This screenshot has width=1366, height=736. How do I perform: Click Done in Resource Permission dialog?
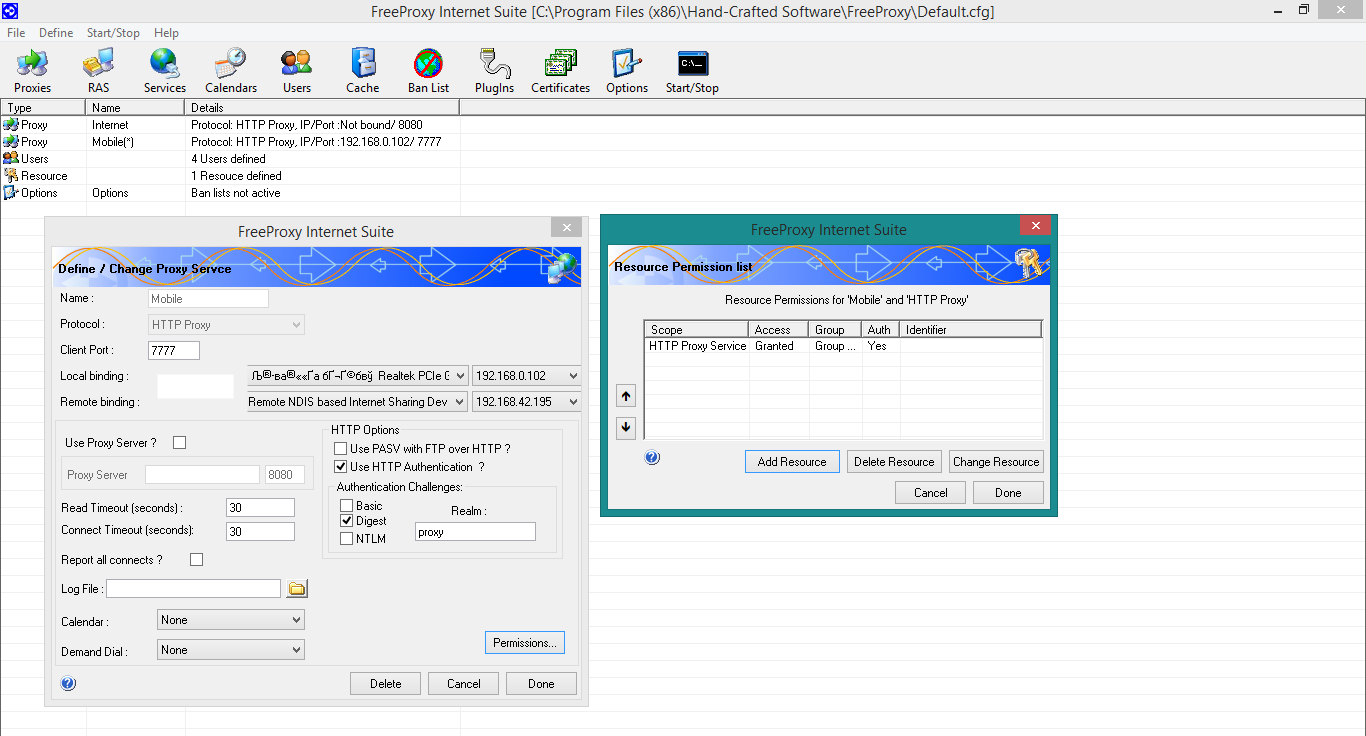point(1008,493)
